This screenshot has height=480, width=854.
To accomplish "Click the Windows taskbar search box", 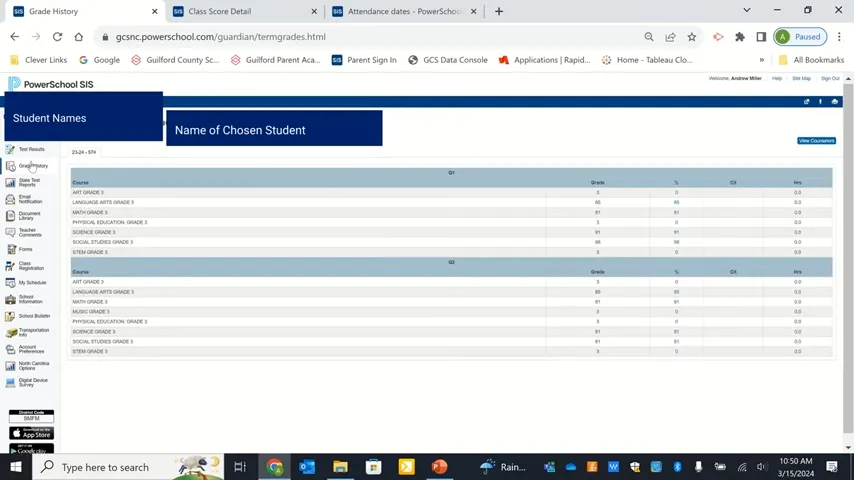I will pyautogui.click(x=105, y=467).
